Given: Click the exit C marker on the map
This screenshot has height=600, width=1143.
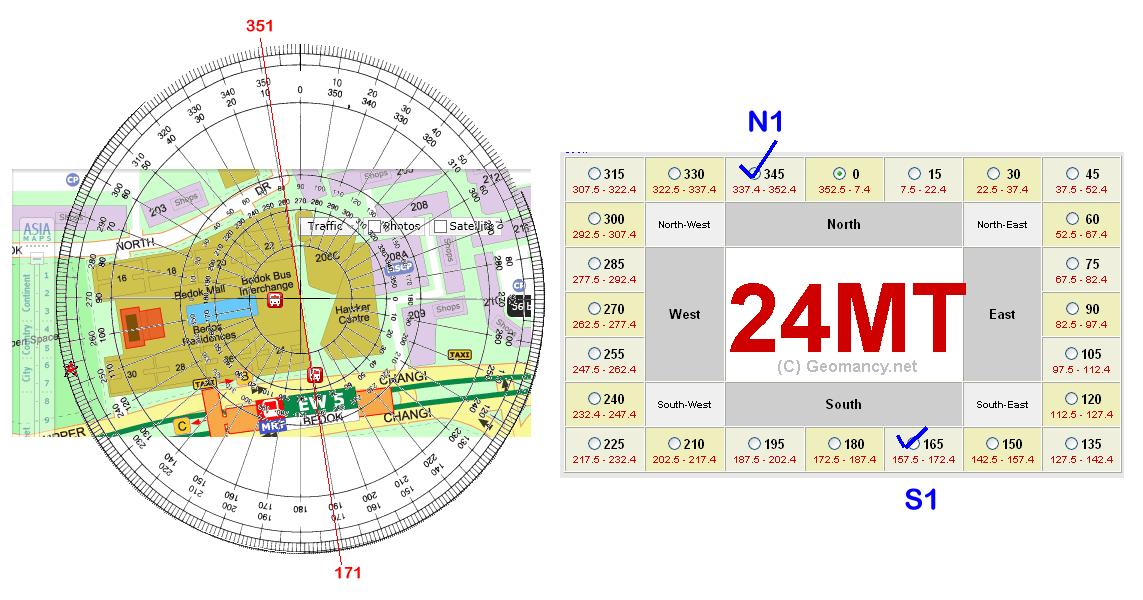Looking at the screenshot, I should [183, 427].
